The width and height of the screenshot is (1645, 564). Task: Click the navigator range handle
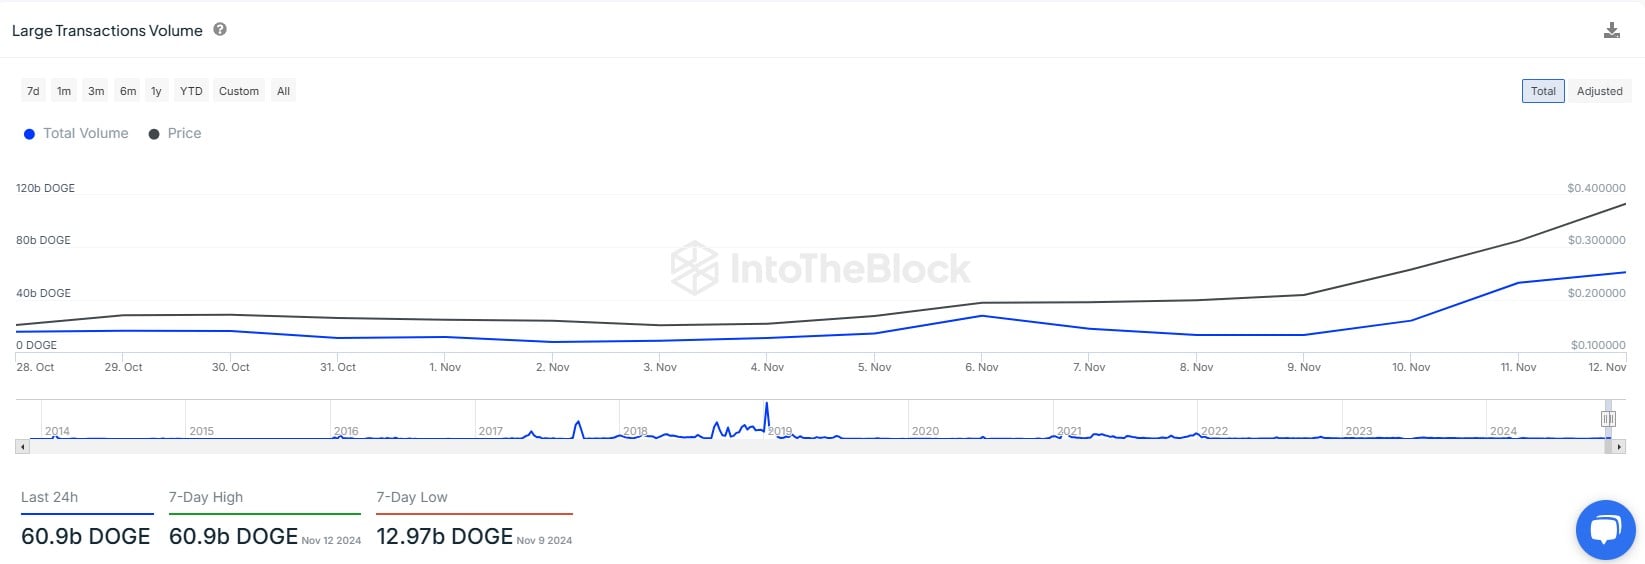(1608, 419)
